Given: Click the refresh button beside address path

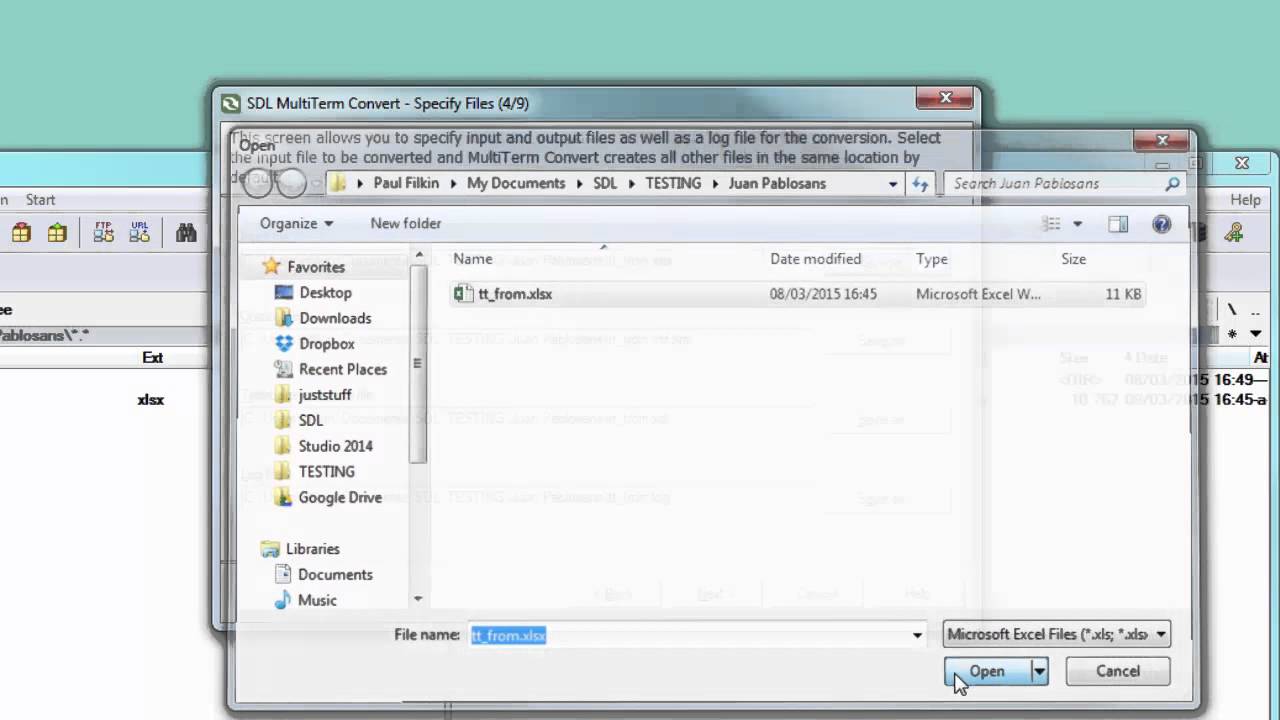Looking at the screenshot, I should (920, 183).
